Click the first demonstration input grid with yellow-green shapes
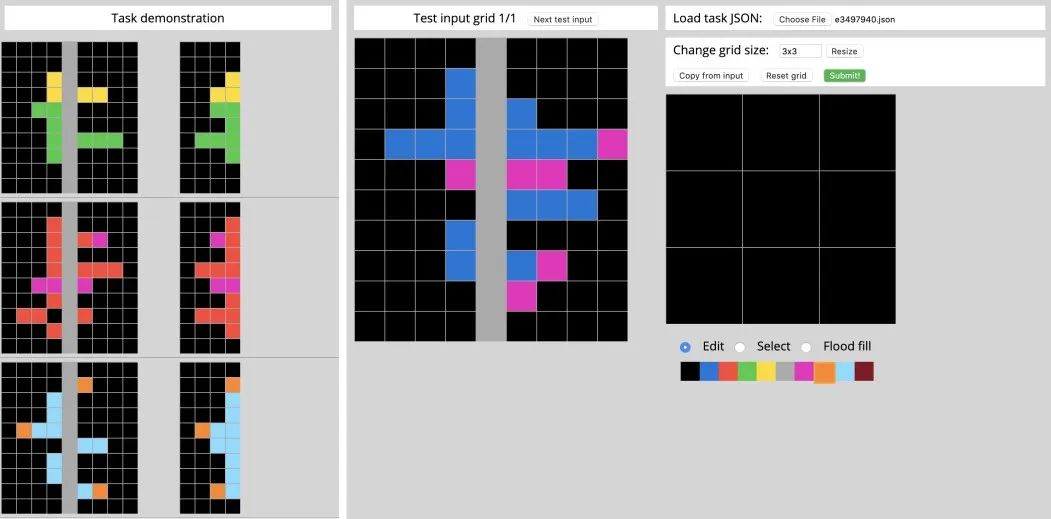1051x519 pixels. click(x=70, y=117)
